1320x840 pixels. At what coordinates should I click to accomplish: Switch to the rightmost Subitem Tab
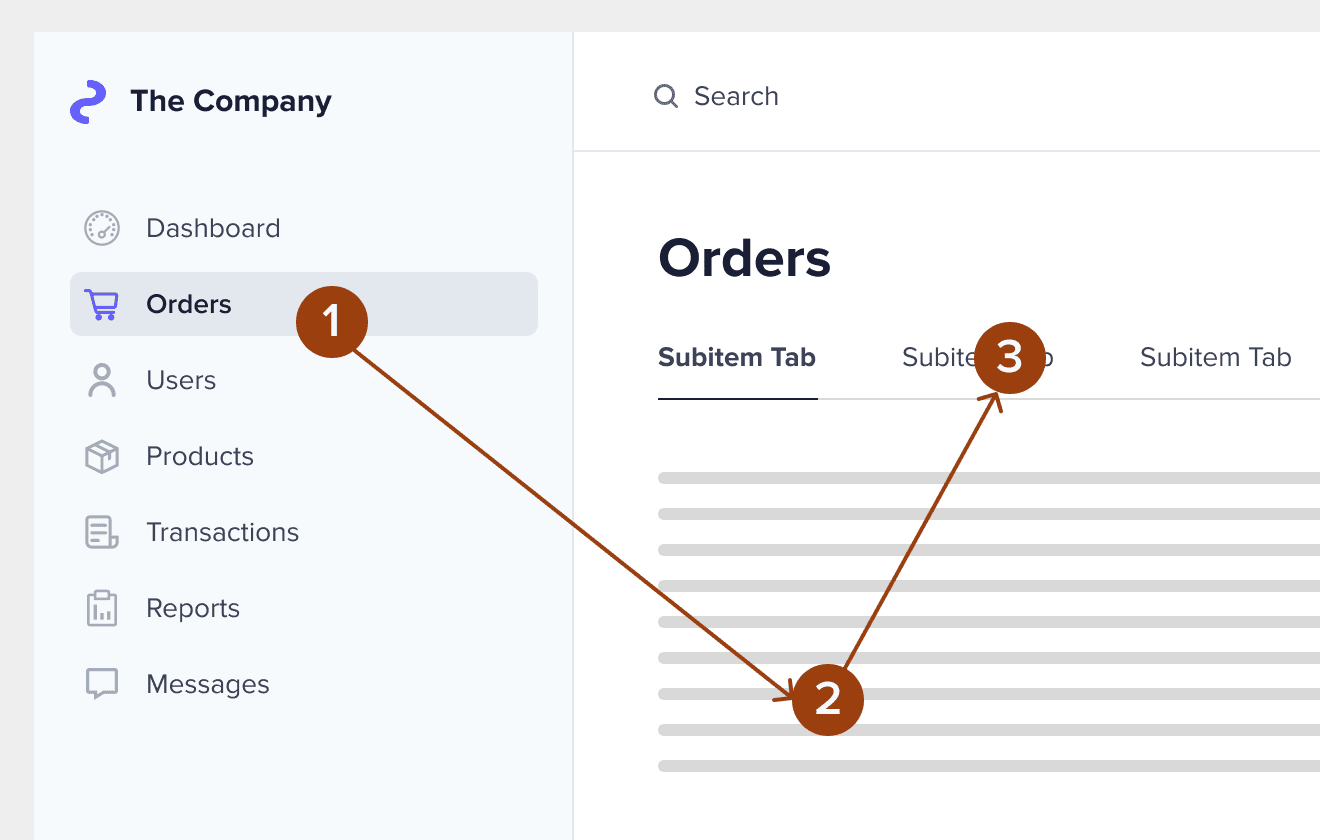point(1216,357)
